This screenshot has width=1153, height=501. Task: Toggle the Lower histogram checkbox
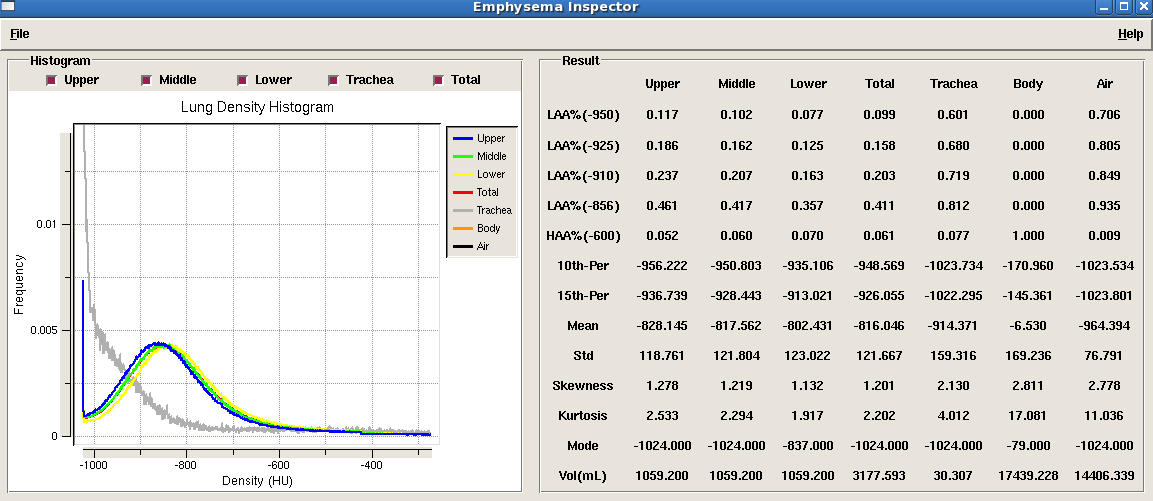(x=242, y=80)
